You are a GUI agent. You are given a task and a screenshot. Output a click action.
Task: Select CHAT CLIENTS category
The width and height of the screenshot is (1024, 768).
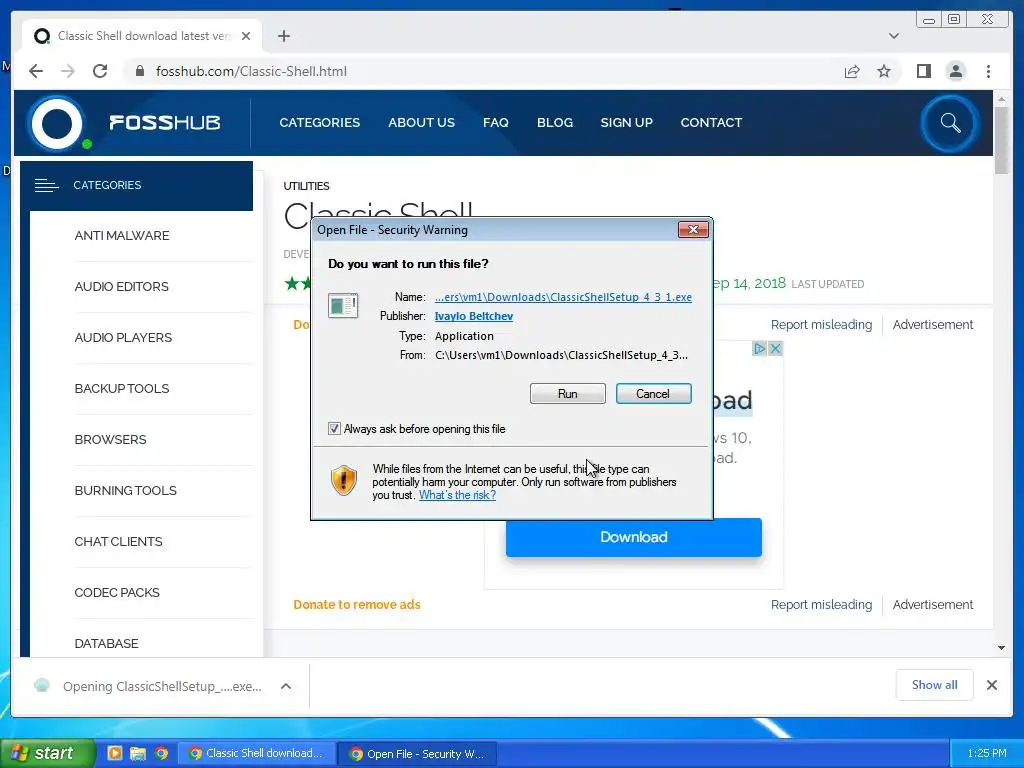pos(118,541)
